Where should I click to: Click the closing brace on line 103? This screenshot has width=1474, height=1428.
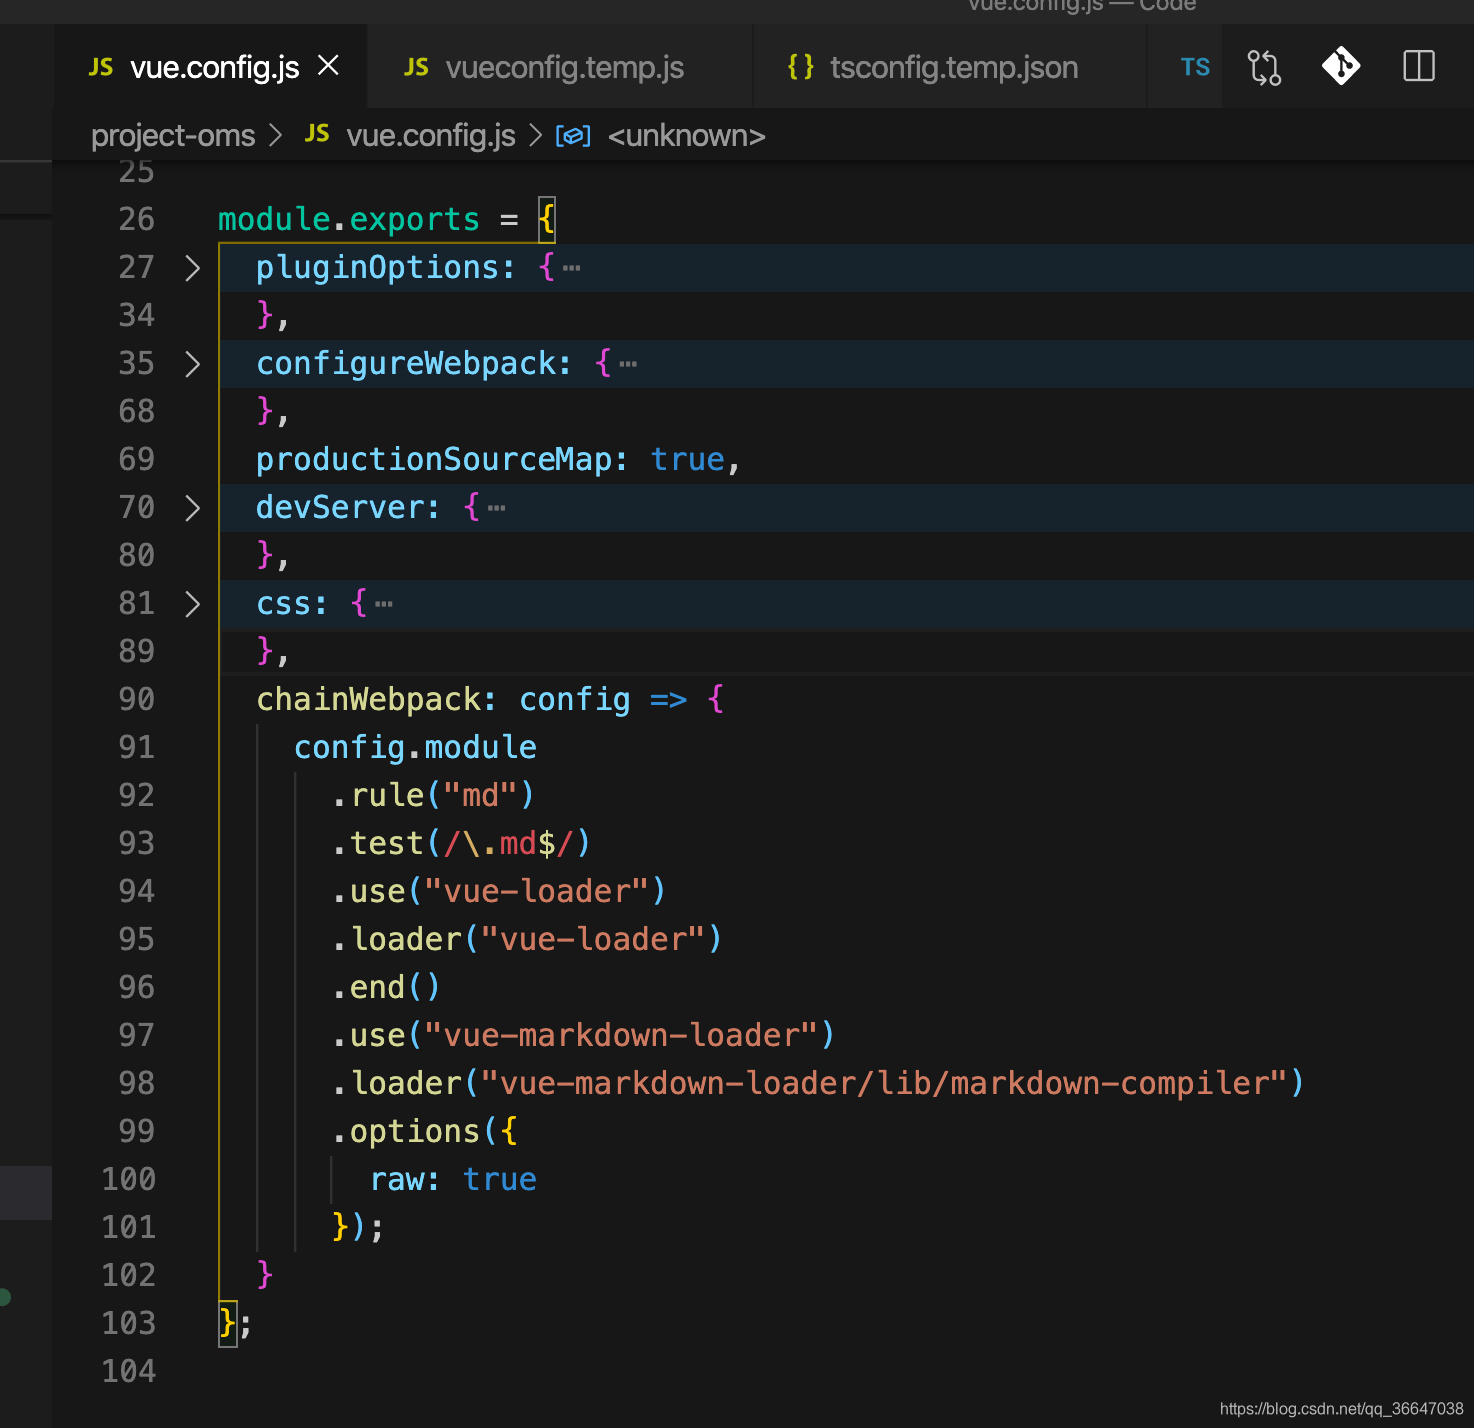pos(228,1323)
